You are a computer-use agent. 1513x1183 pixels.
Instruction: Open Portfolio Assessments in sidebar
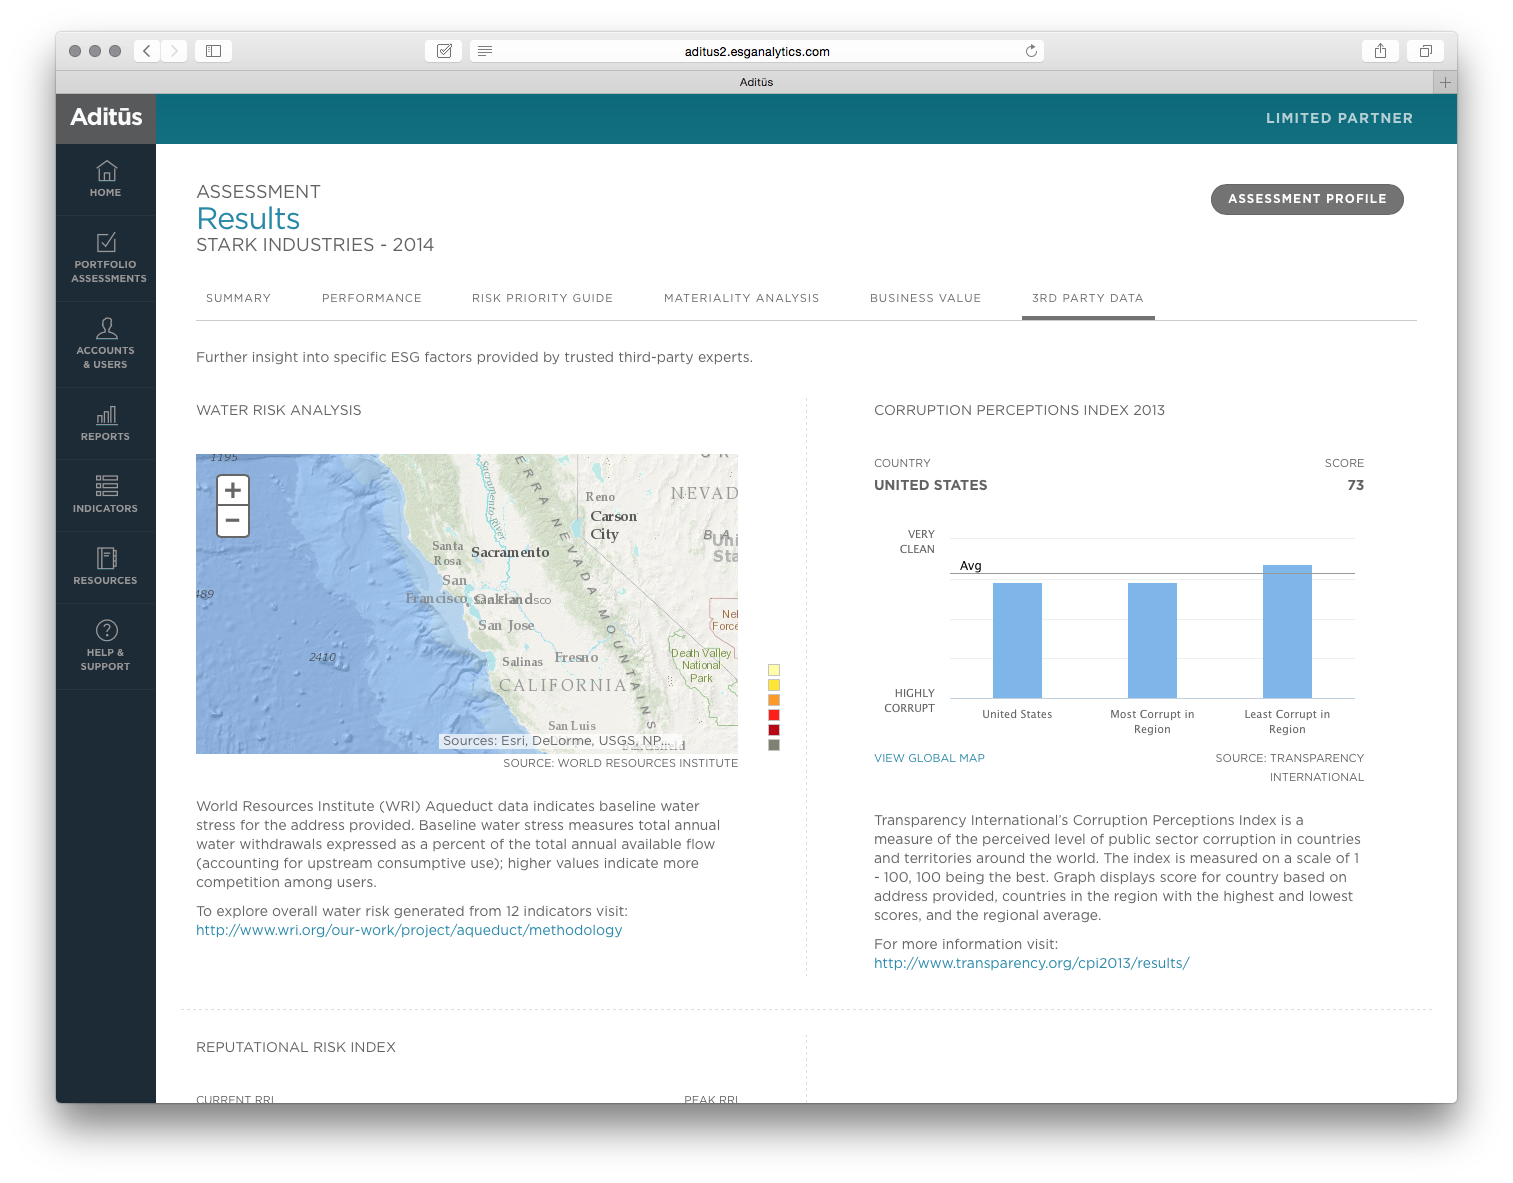tap(106, 258)
